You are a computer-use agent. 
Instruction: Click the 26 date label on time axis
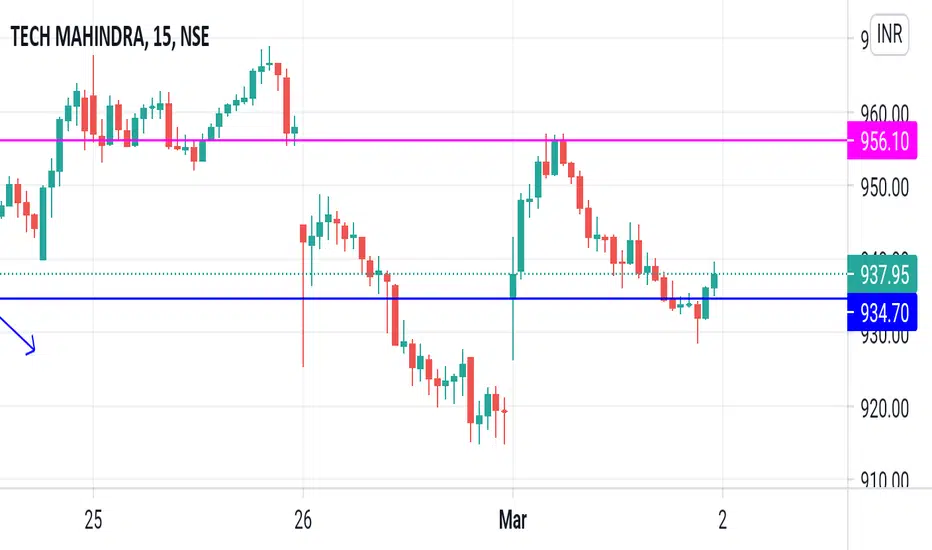coord(303,520)
